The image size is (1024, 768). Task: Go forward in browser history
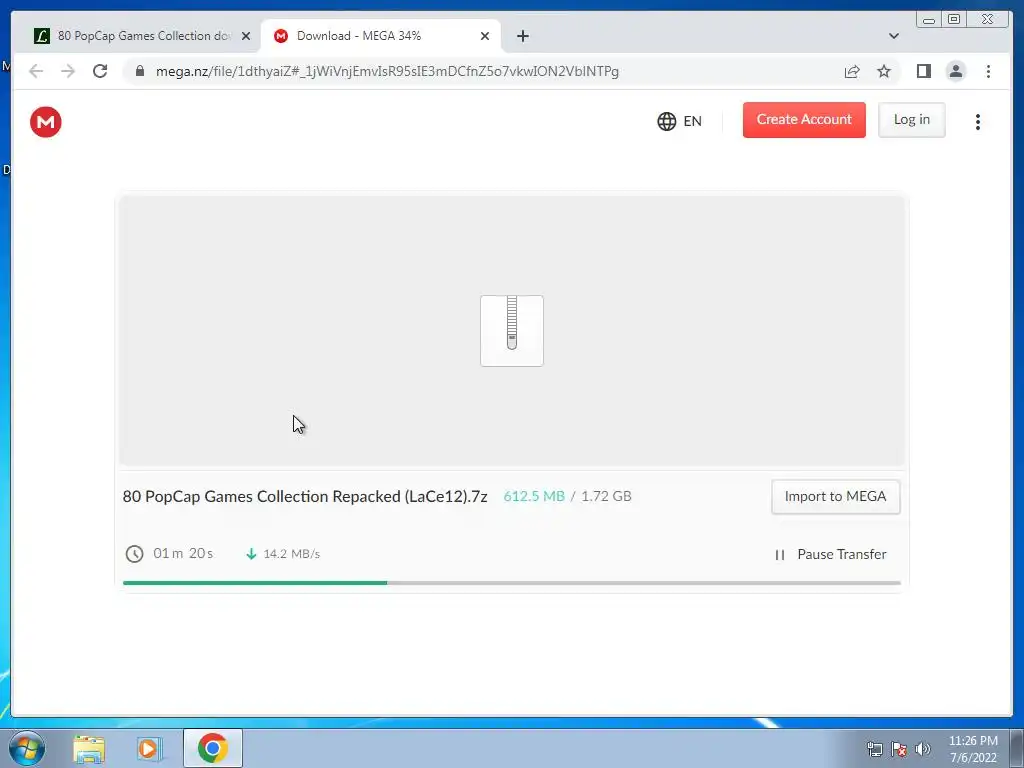68,71
